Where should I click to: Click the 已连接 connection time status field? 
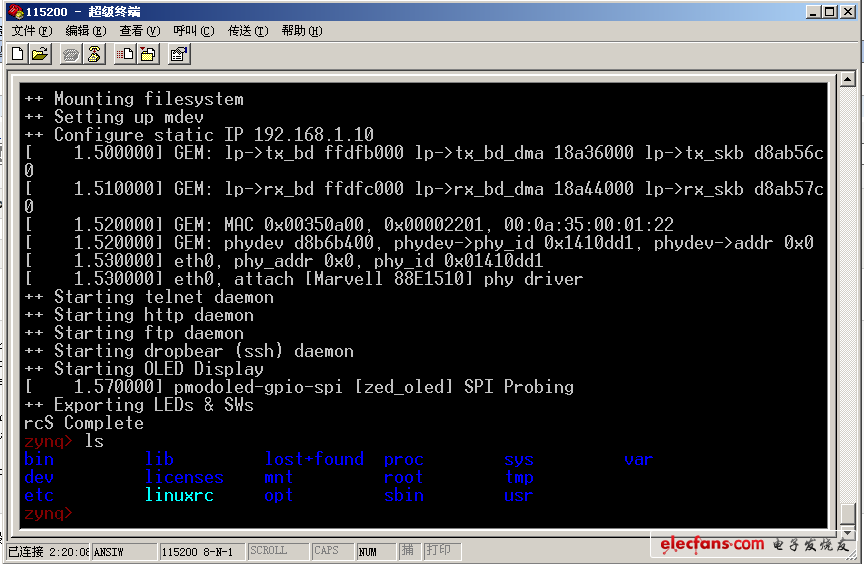coord(47,551)
